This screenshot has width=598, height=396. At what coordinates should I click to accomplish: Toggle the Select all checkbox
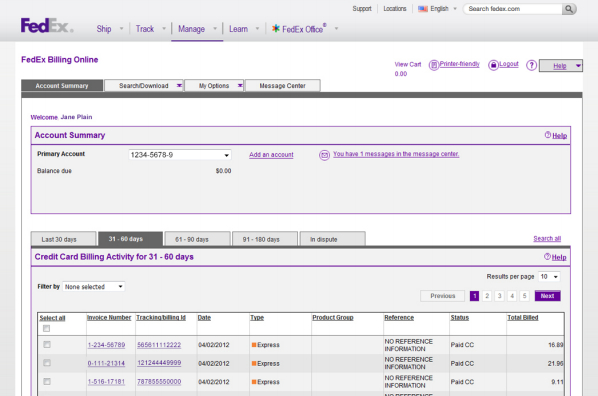pos(47,328)
